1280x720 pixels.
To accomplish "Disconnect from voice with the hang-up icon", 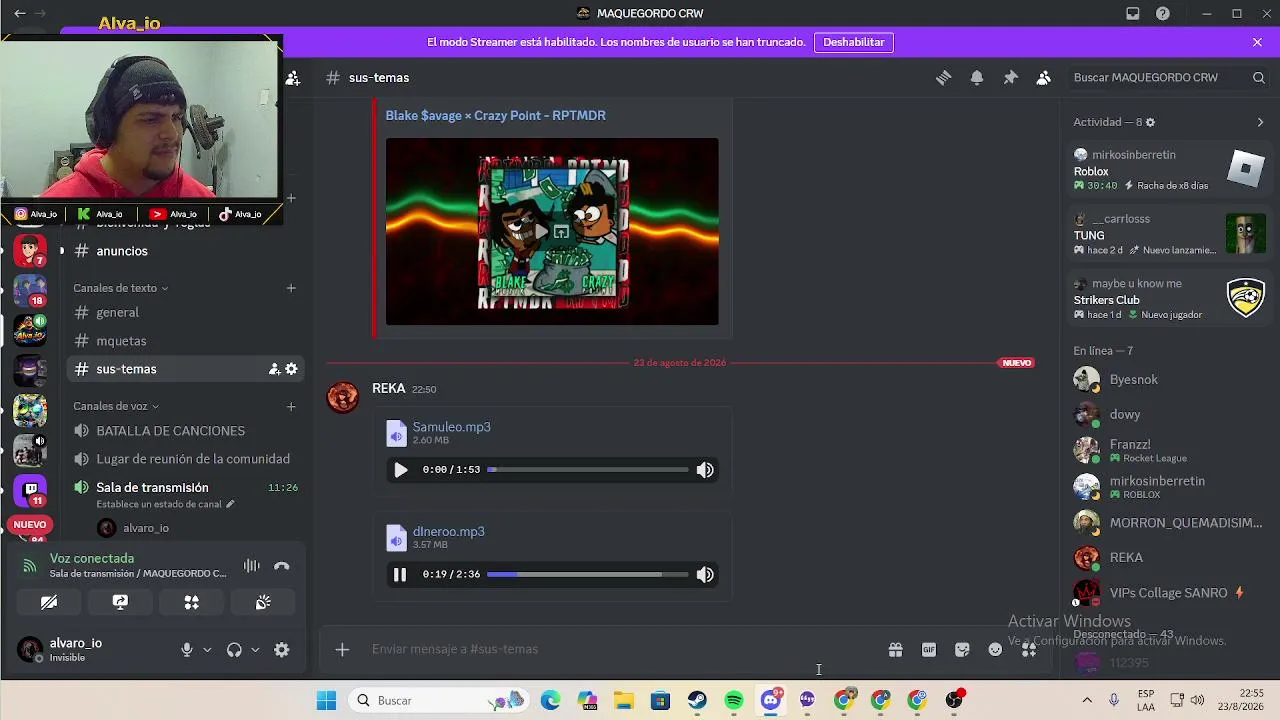I will point(282,566).
